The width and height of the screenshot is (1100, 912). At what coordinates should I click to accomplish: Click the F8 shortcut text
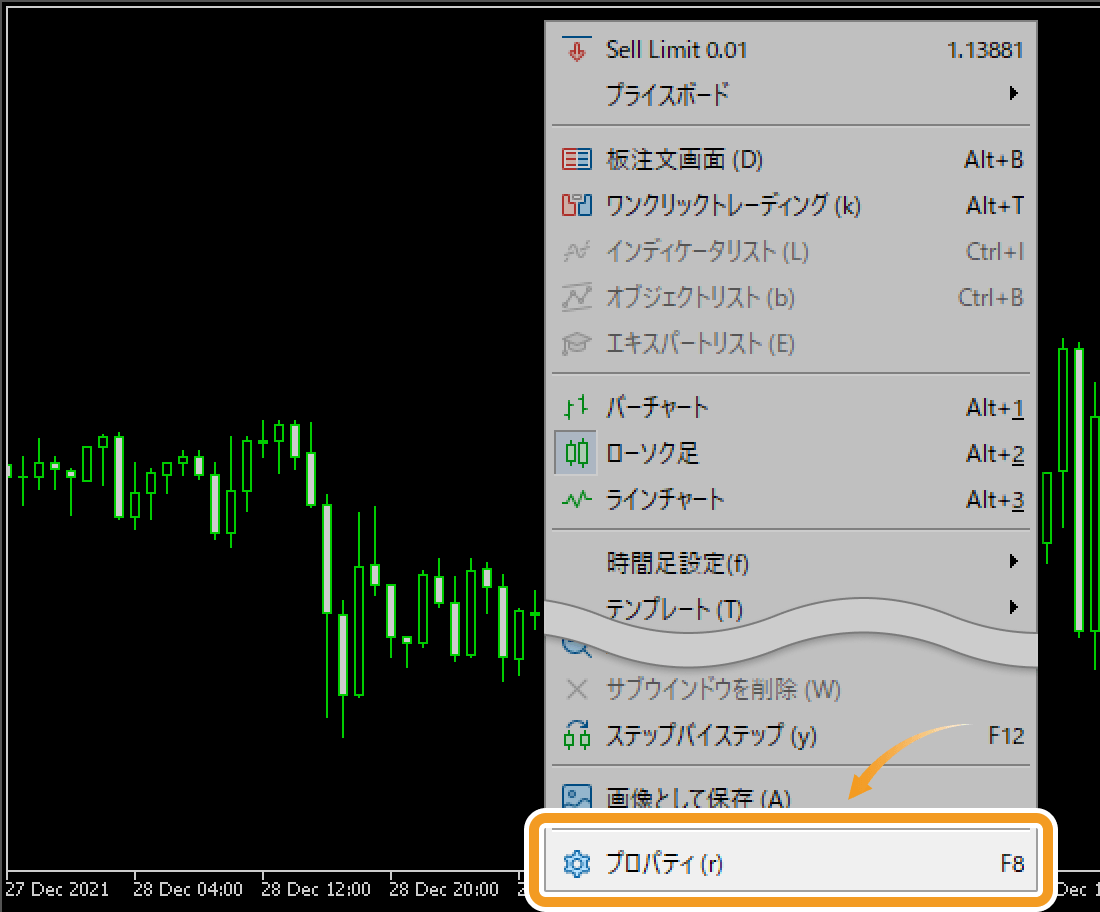(1012, 864)
